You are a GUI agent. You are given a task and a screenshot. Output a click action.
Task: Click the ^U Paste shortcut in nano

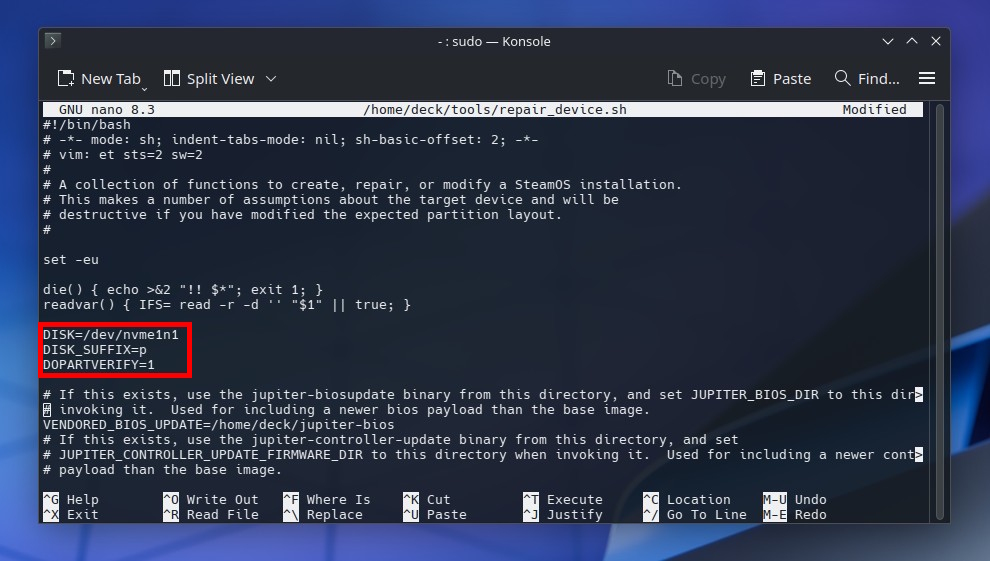coord(434,514)
